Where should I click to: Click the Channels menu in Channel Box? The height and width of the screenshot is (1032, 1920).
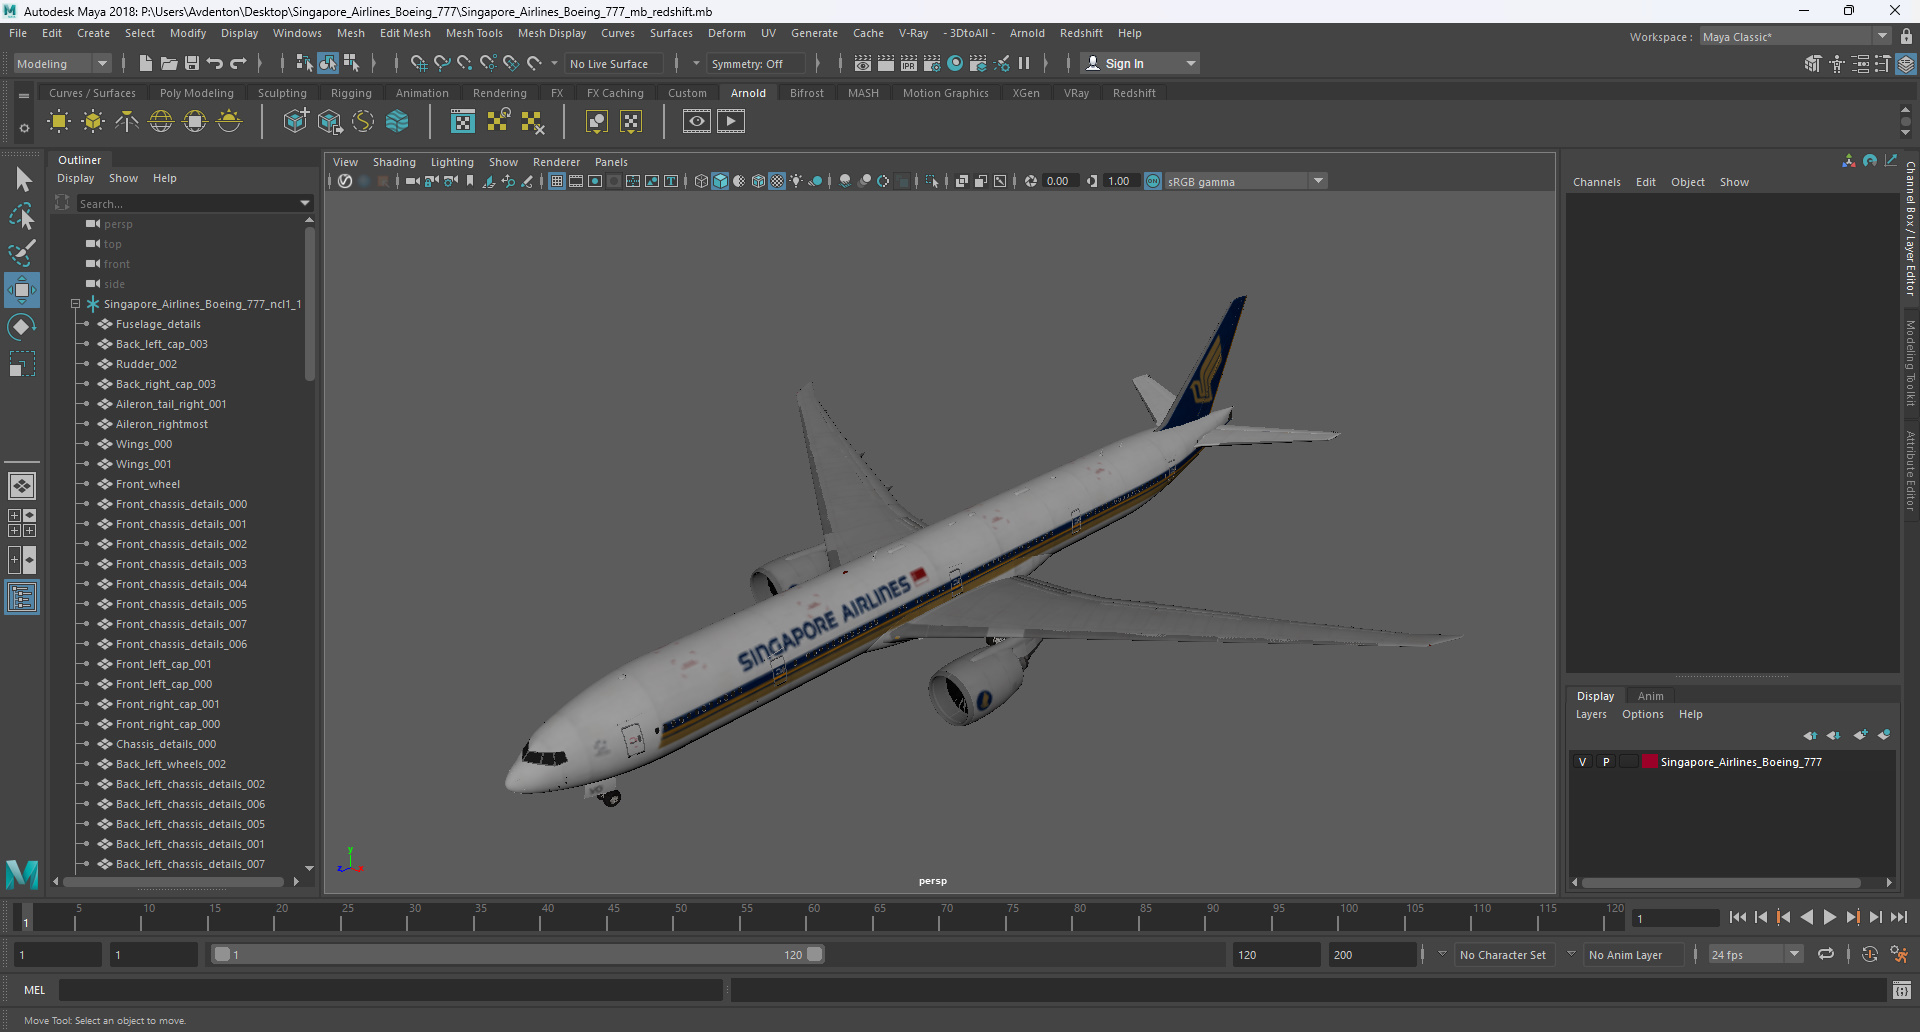click(x=1596, y=182)
